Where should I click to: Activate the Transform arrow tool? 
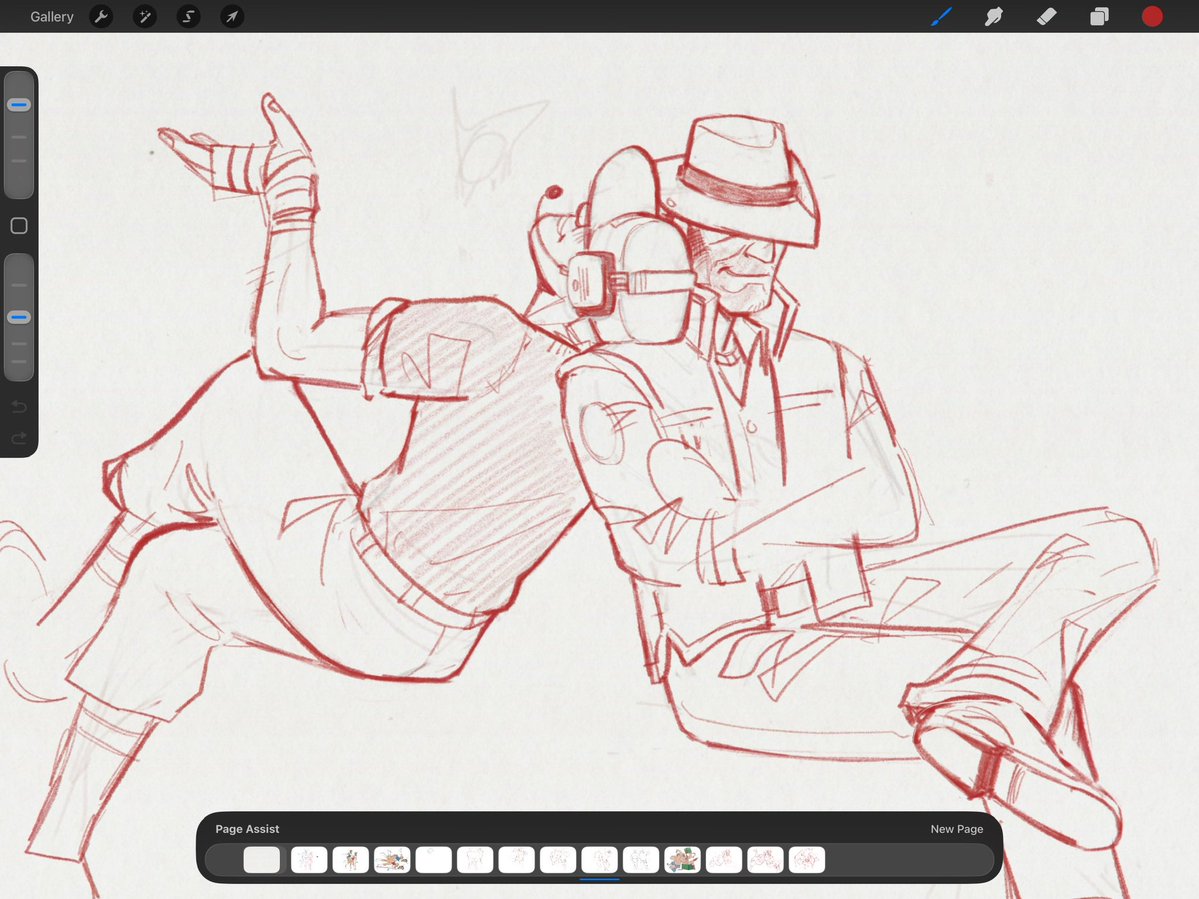pos(232,16)
